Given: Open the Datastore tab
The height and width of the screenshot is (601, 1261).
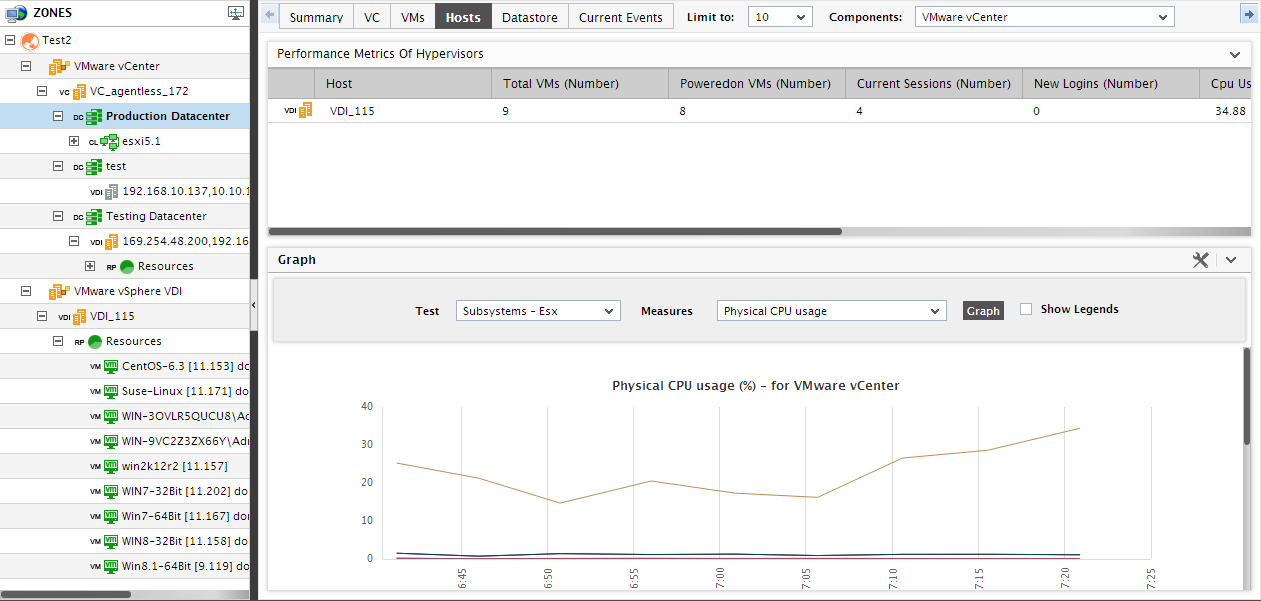Looking at the screenshot, I should click(x=530, y=17).
